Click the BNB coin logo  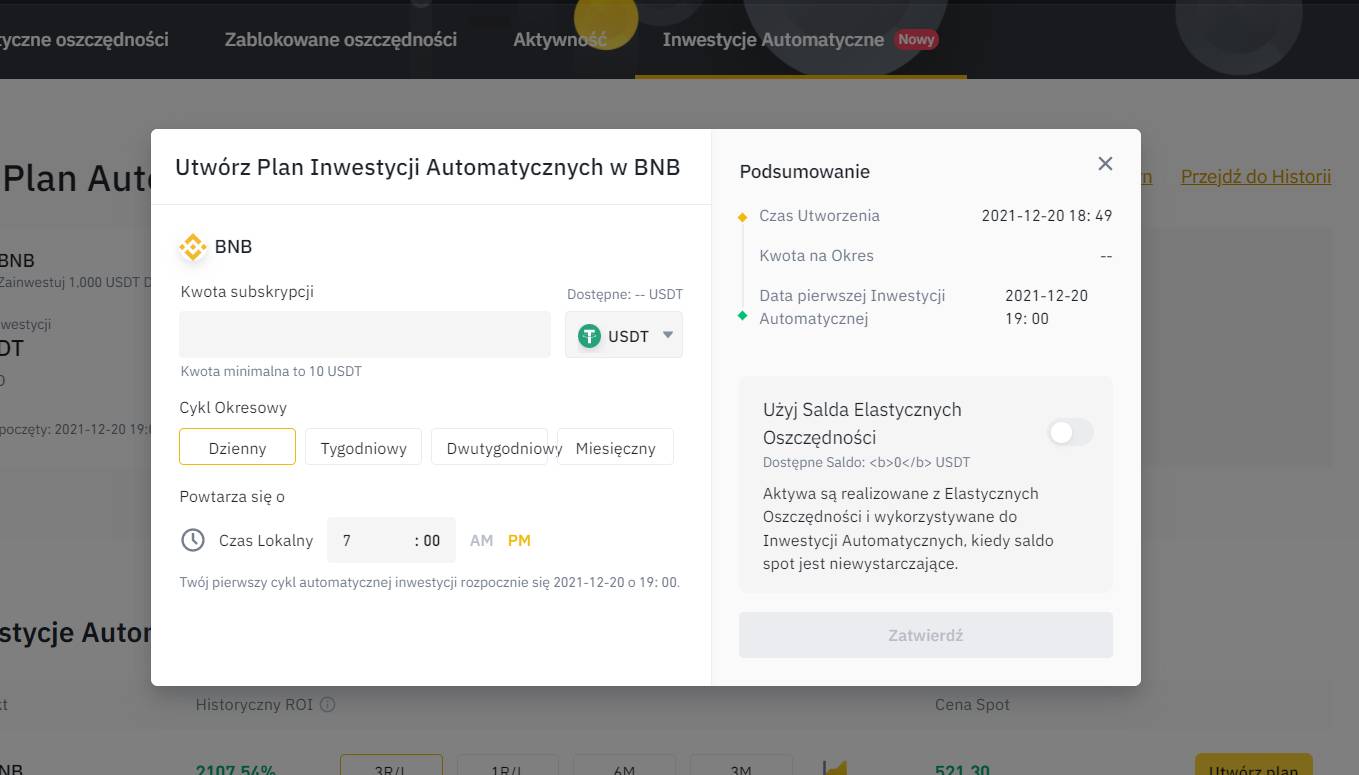click(x=192, y=247)
